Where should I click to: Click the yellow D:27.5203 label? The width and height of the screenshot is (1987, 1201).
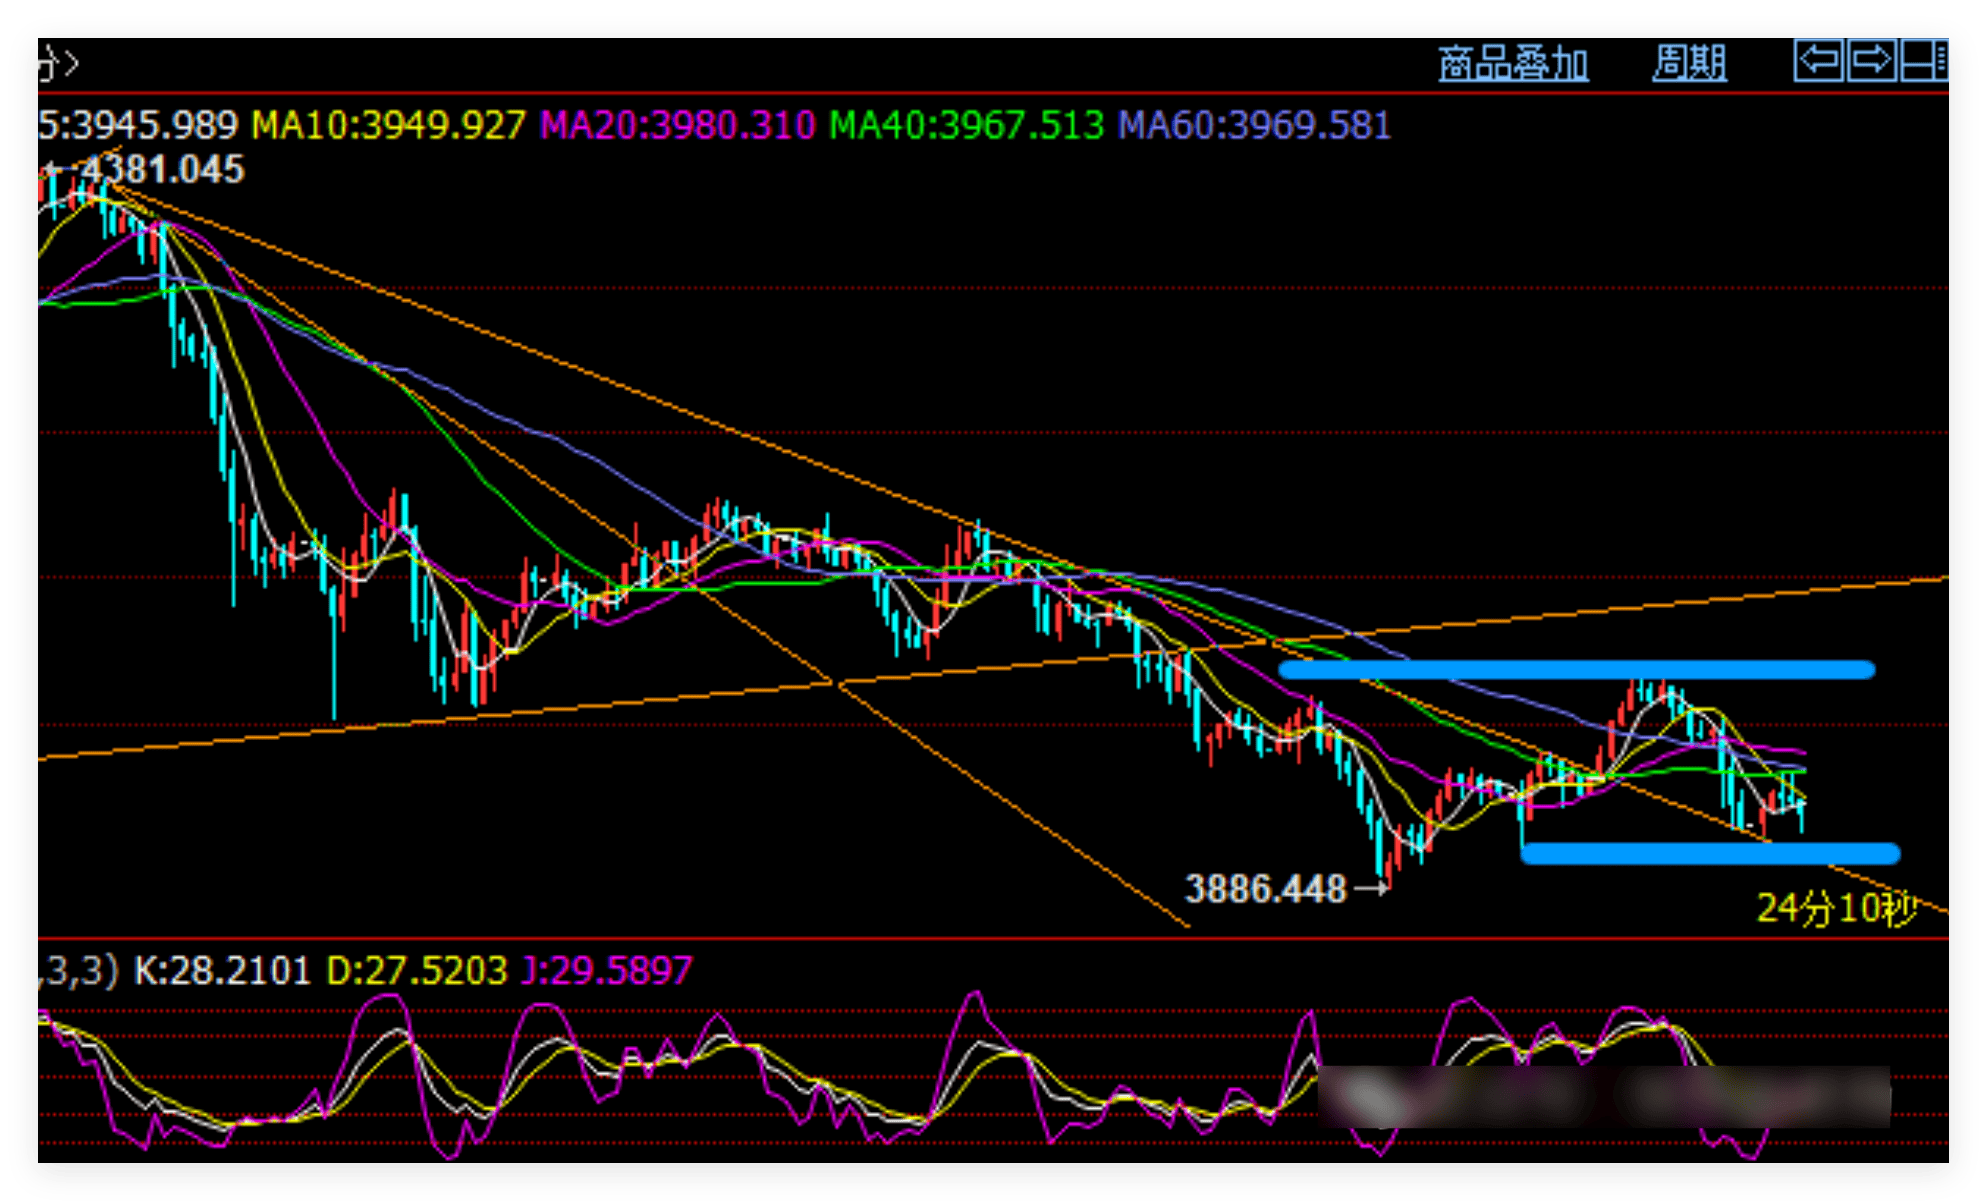(417, 971)
